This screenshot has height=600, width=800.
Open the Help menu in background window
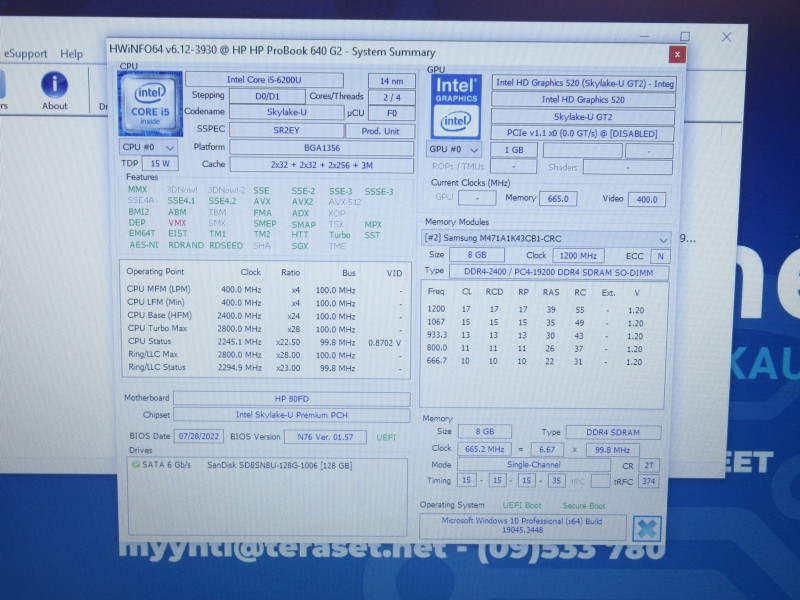71,54
